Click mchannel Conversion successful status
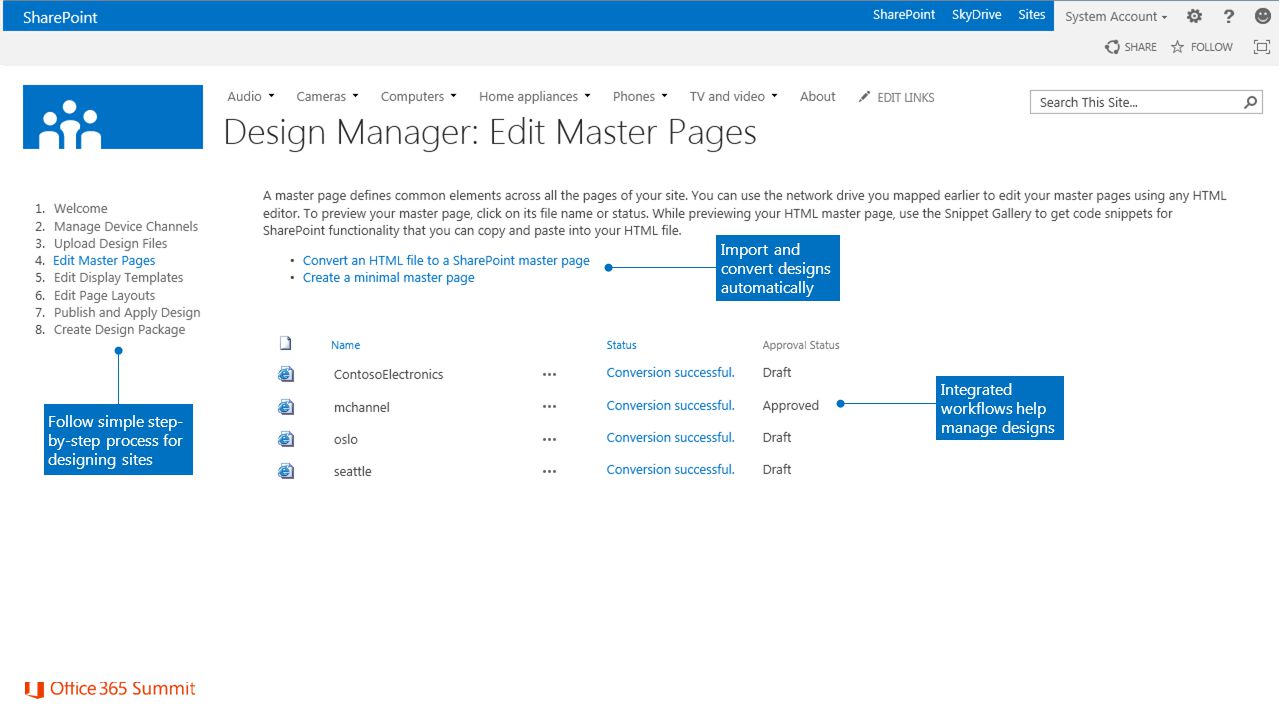Image resolution: width=1280 pixels, height=720 pixels. [670, 405]
